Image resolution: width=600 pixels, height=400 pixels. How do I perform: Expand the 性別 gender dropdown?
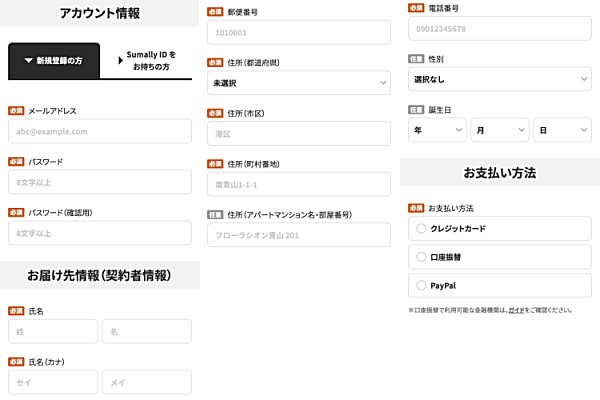click(x=499, y=79)
